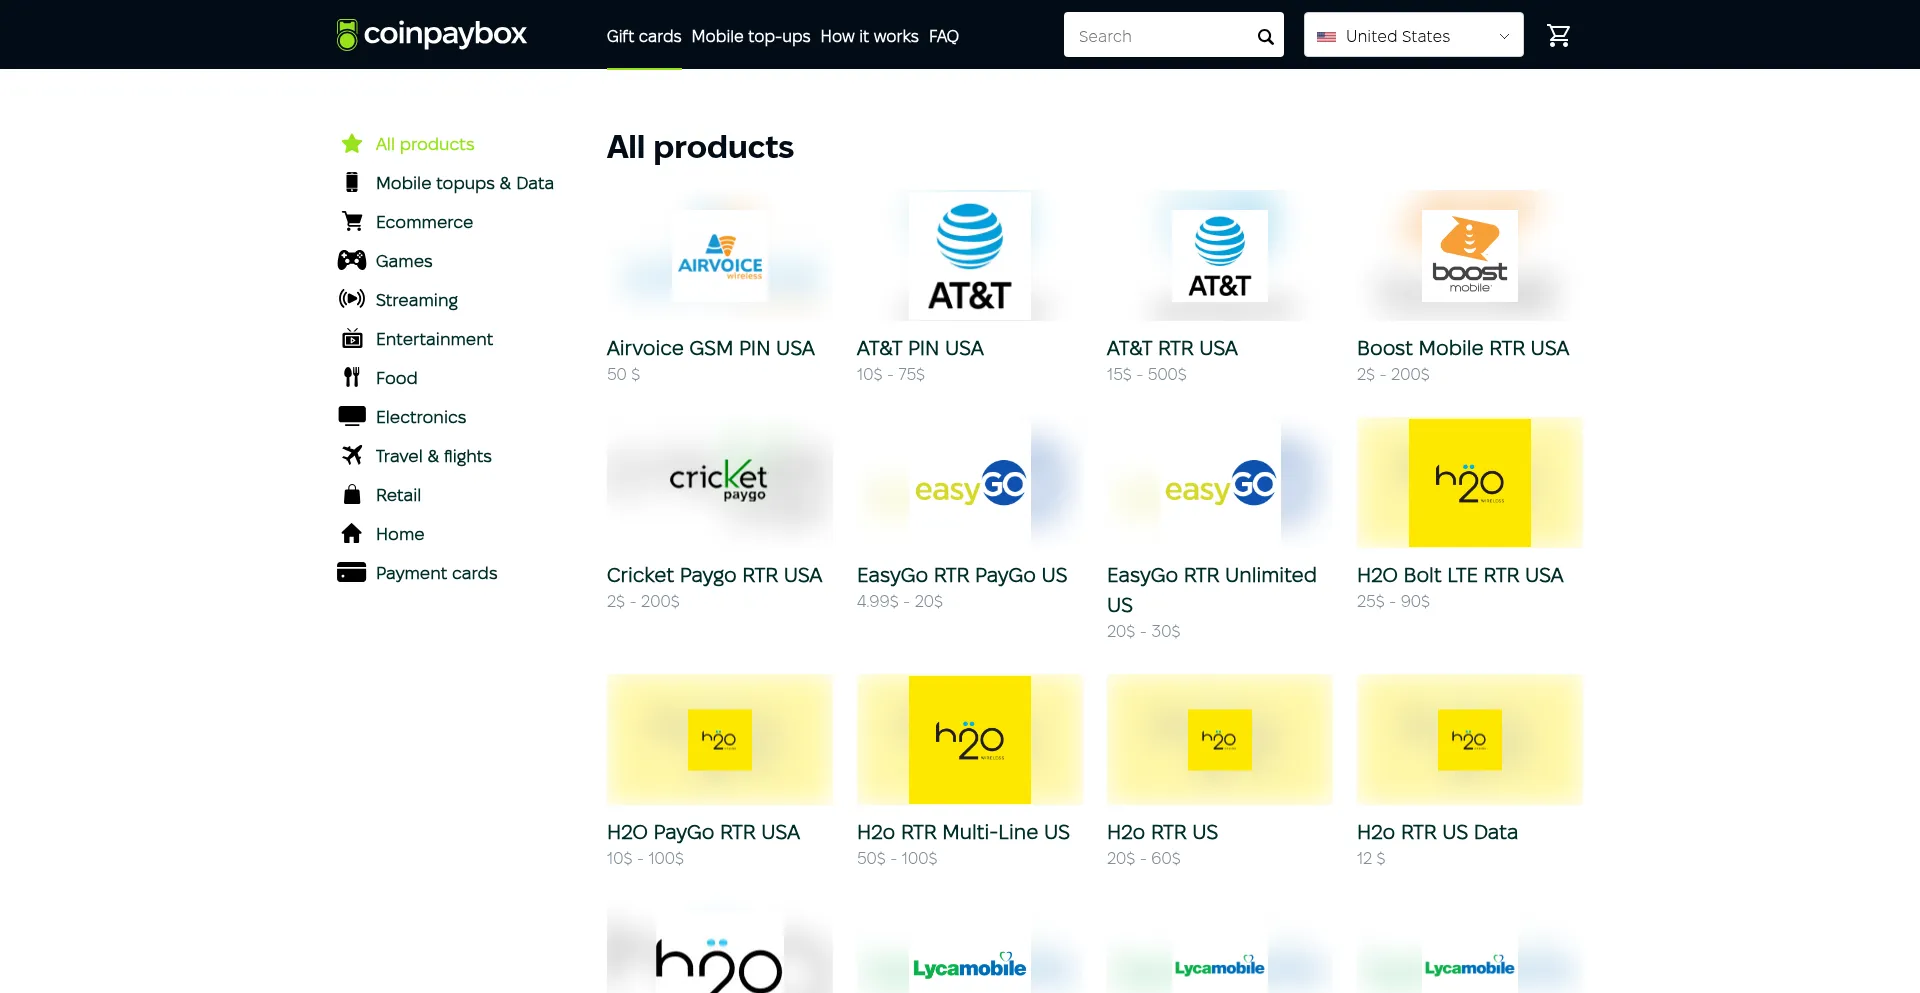Open Mobile top-ups in navigation

click(x=751, y=36)
